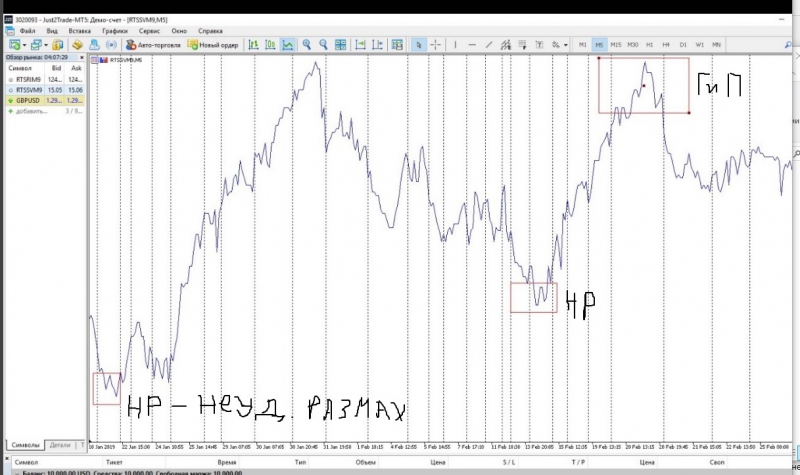Open the Navigator panel icon

[94, 45]
